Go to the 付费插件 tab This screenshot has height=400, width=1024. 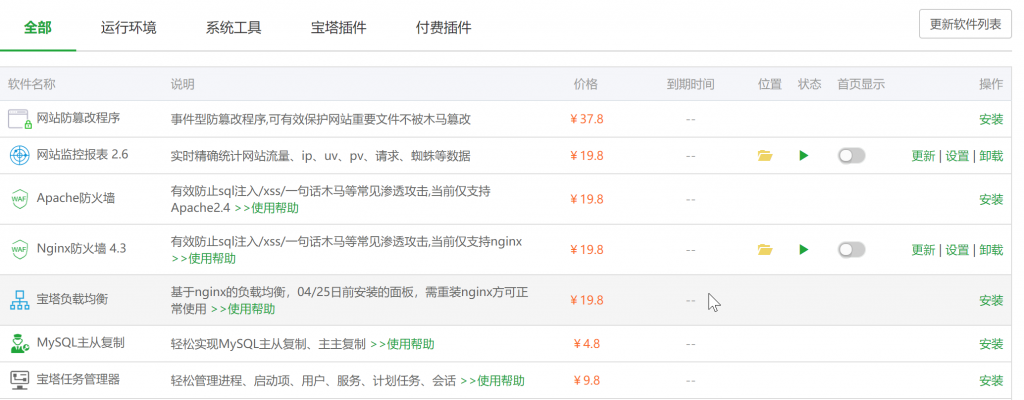tap(443, 28)
